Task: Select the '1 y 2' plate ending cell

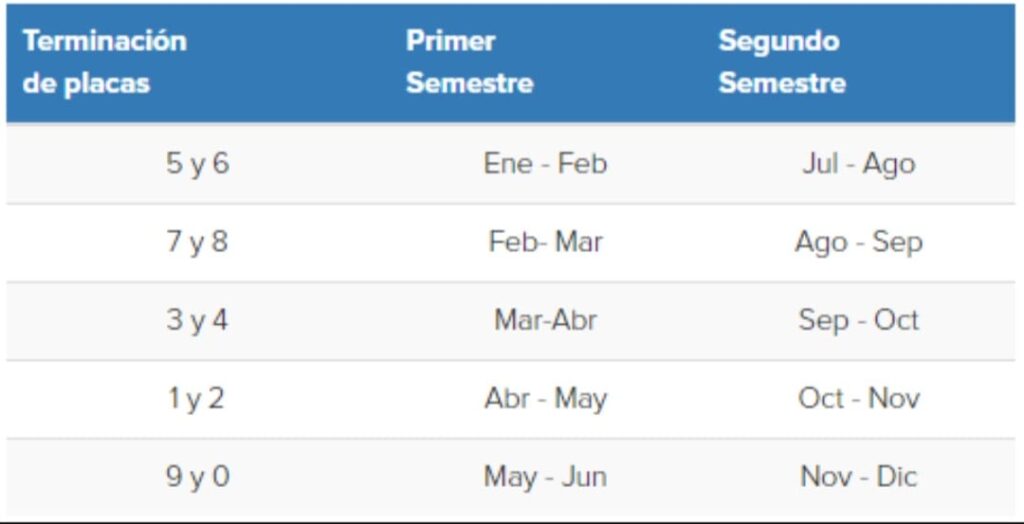Action: [x=197, y=398]
